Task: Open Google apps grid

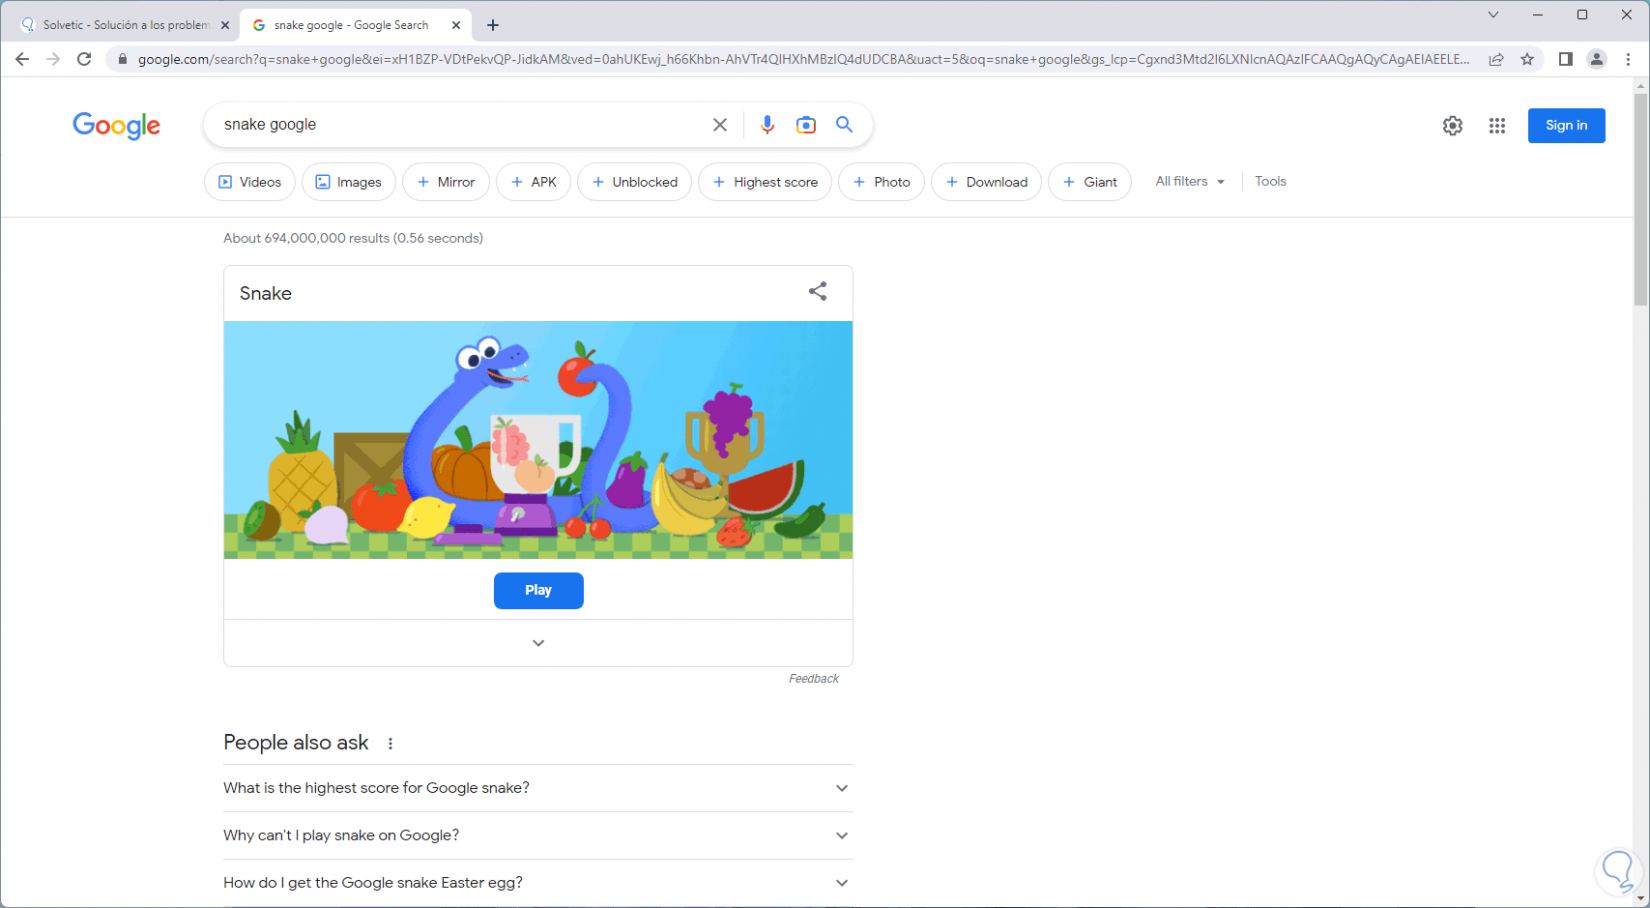Action: click(x=1497, y=126)
